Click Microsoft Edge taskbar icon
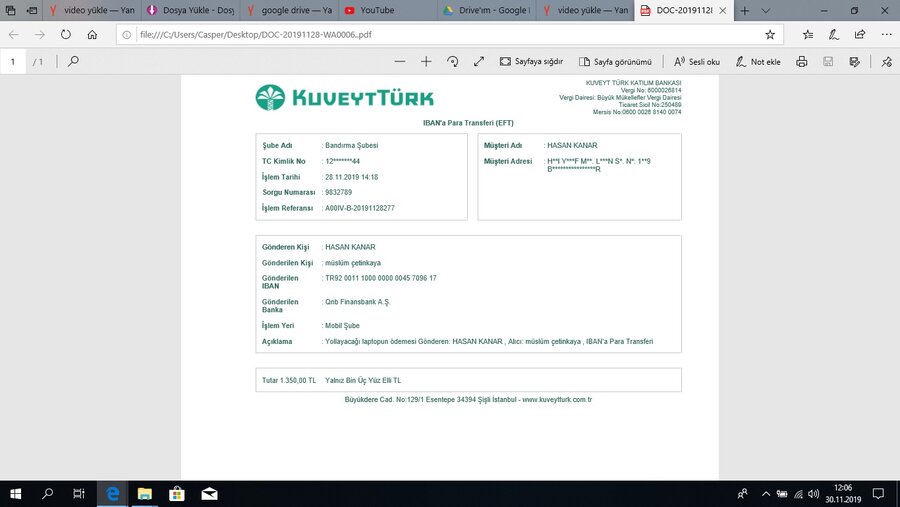 pyautogui.click(x=112, y=494)
